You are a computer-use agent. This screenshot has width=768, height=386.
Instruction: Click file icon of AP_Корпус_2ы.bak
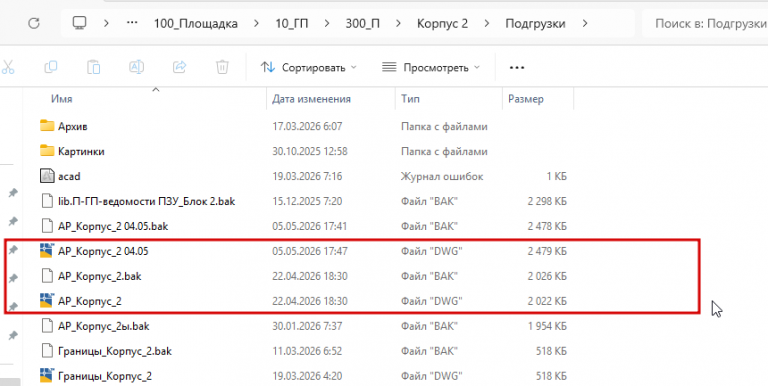47,326
